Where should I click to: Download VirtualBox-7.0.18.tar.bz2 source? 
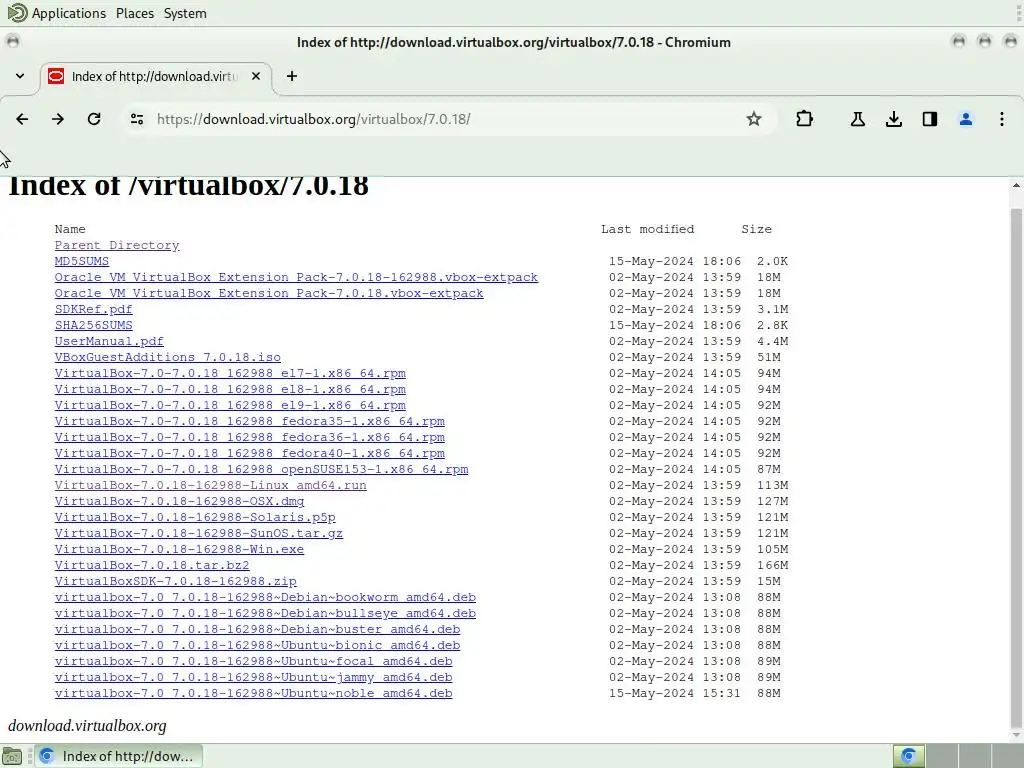pos(152,566)
